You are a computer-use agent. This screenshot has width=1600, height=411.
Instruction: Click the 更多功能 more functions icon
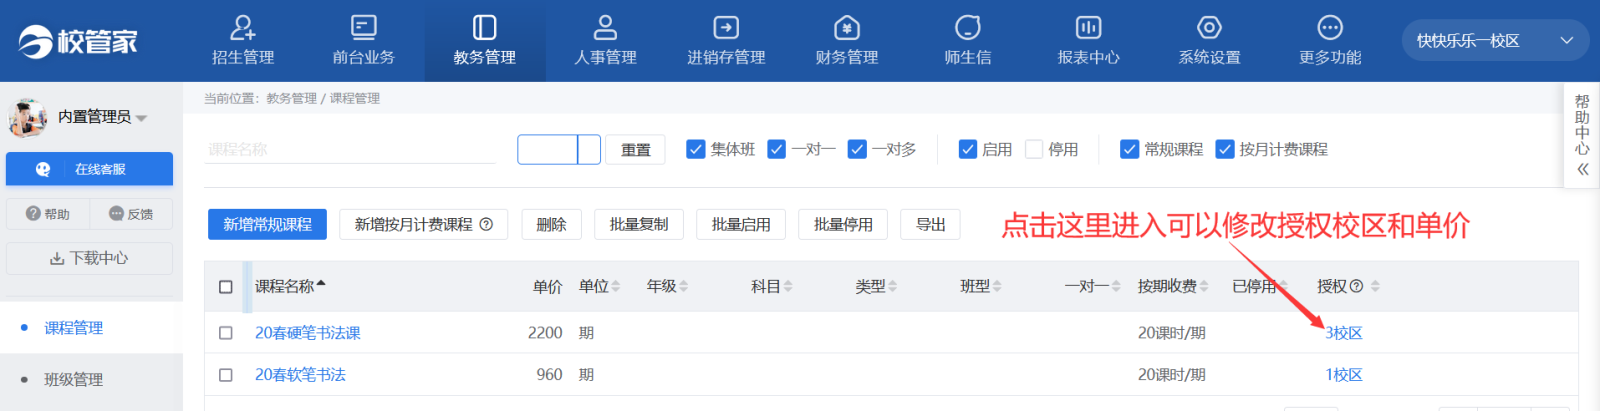click(x=1330, y=28)
